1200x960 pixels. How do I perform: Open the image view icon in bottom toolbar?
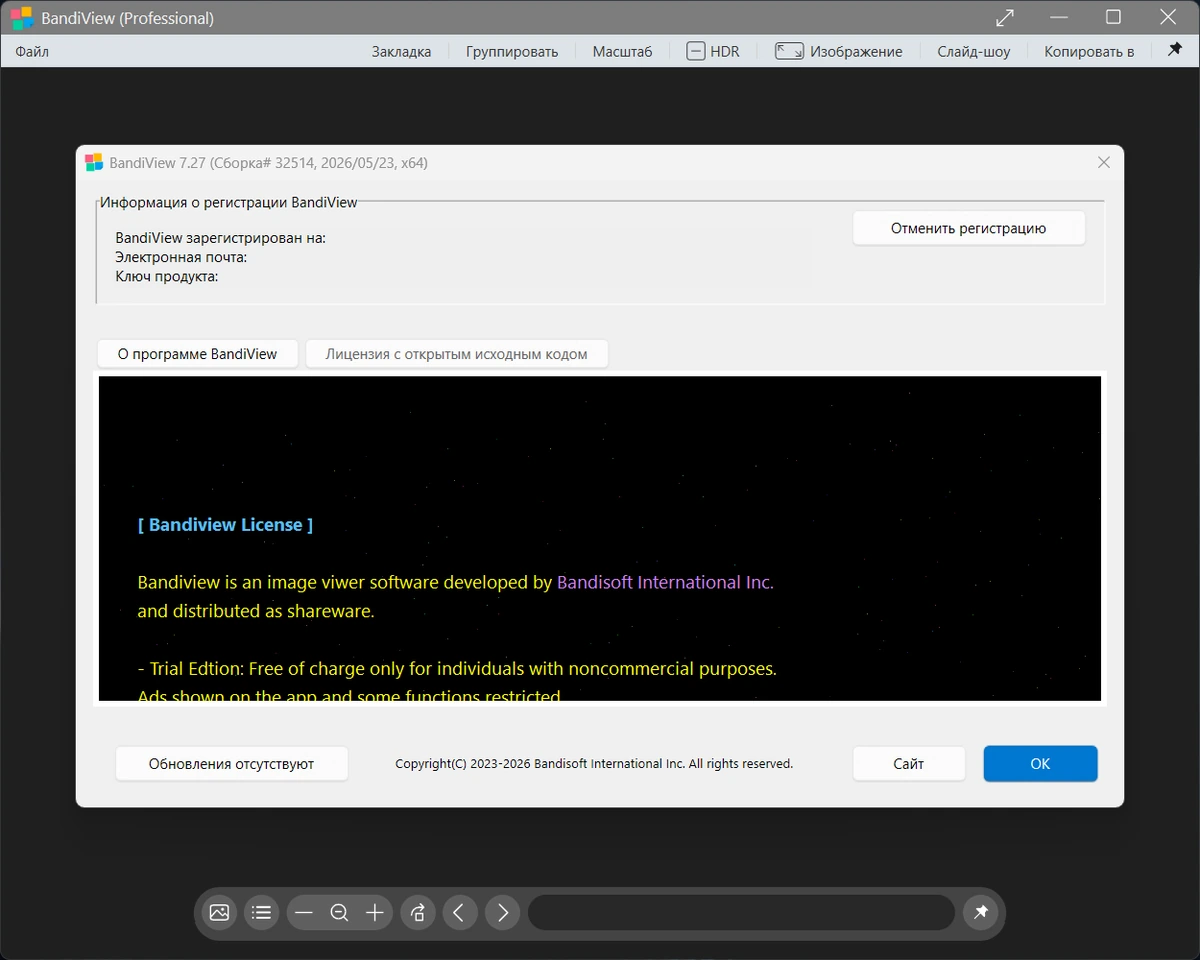pos(219,912)
